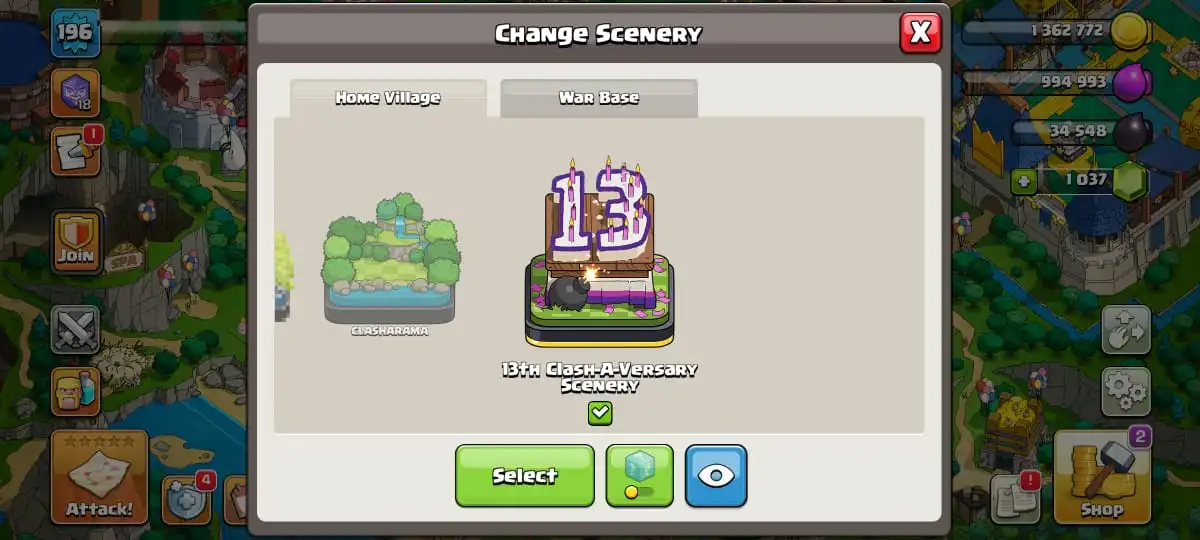The height and width of the screenshot is (540, 1200).
Task: Open the notes icon beside Shop
Action: pos(1014,498)
